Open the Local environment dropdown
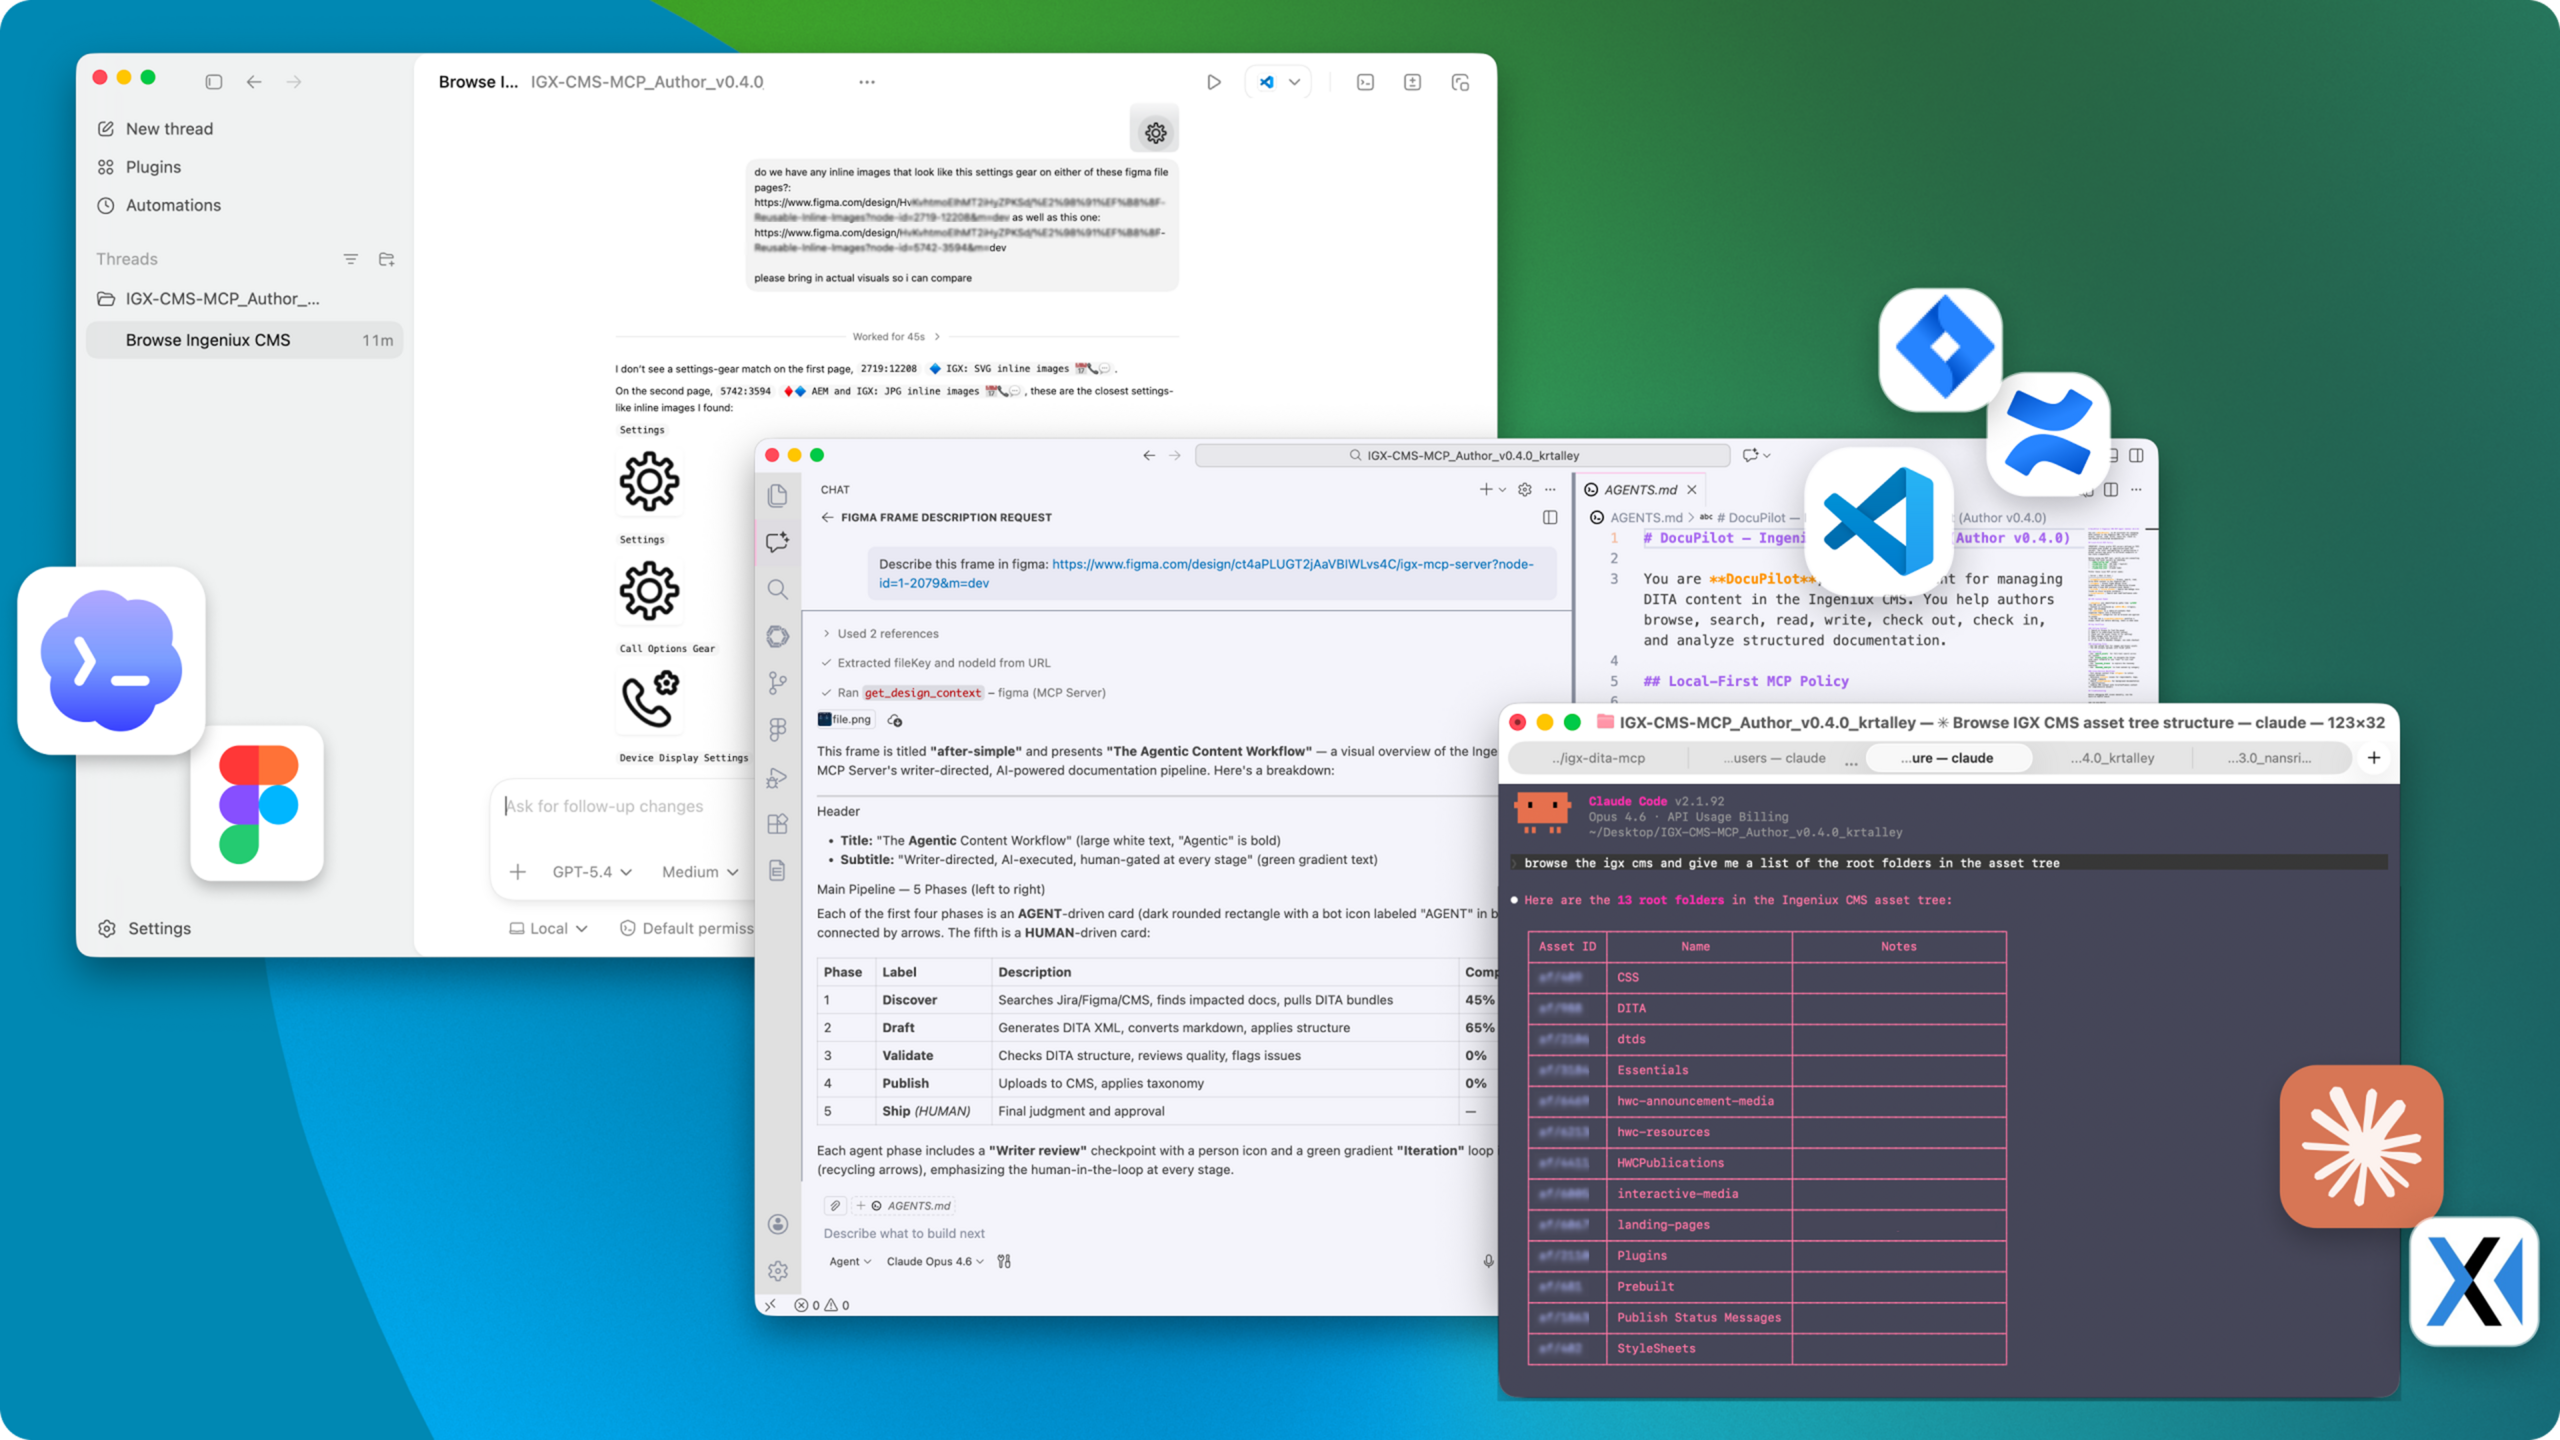Screen dimensions: 2560x1440 coord(548,928)
